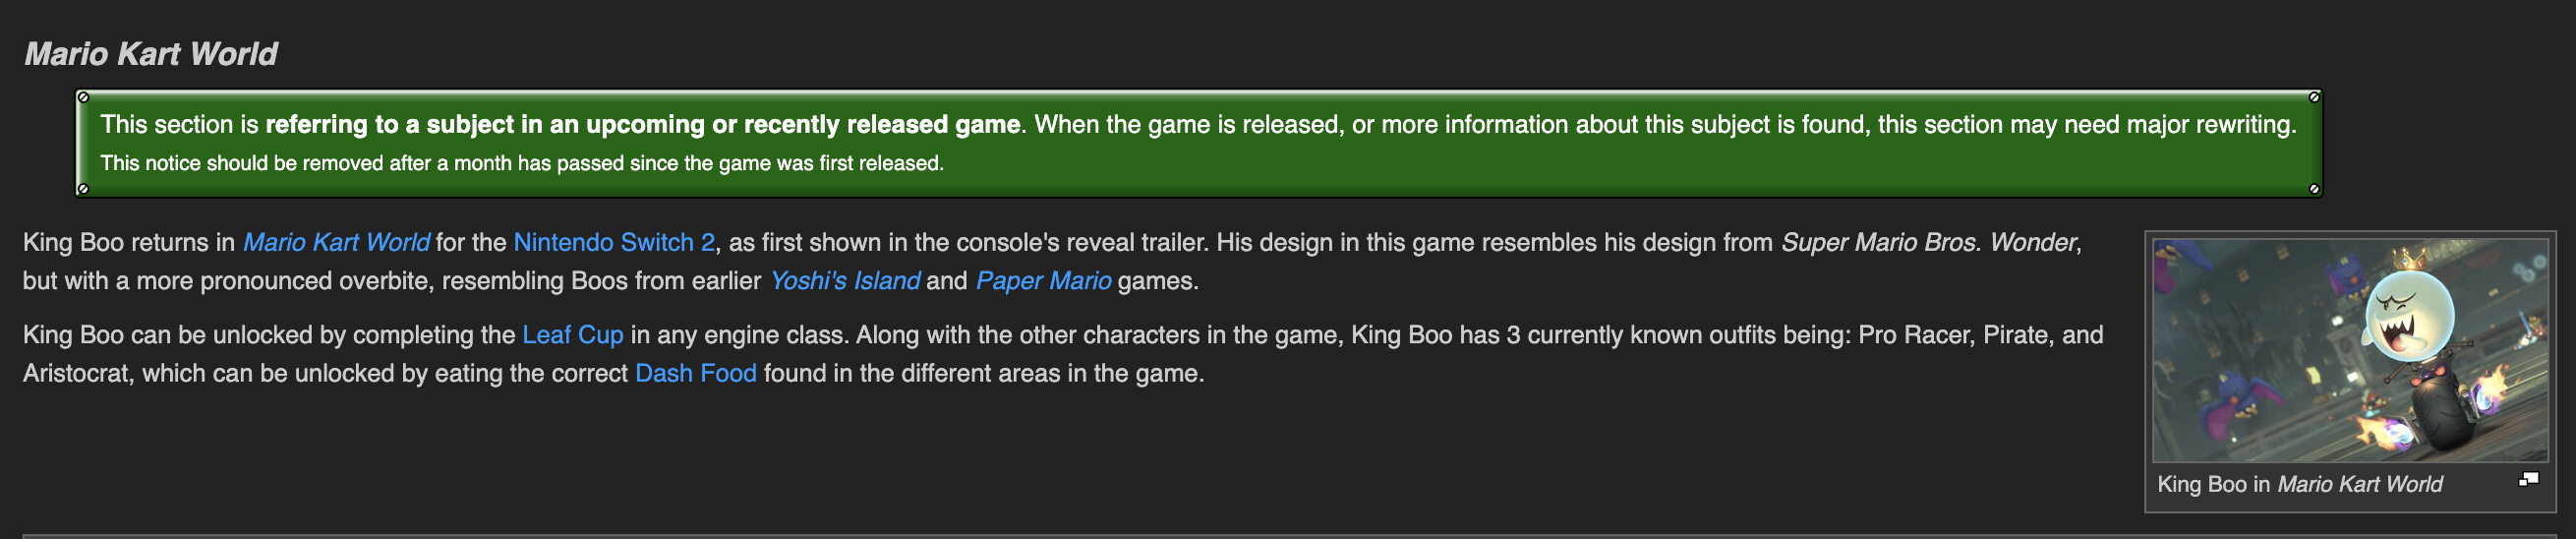Click the paragraph starting 'King Boo can be unlocked'
The height and width of the screenshot is (539, 2576).
1063,354
